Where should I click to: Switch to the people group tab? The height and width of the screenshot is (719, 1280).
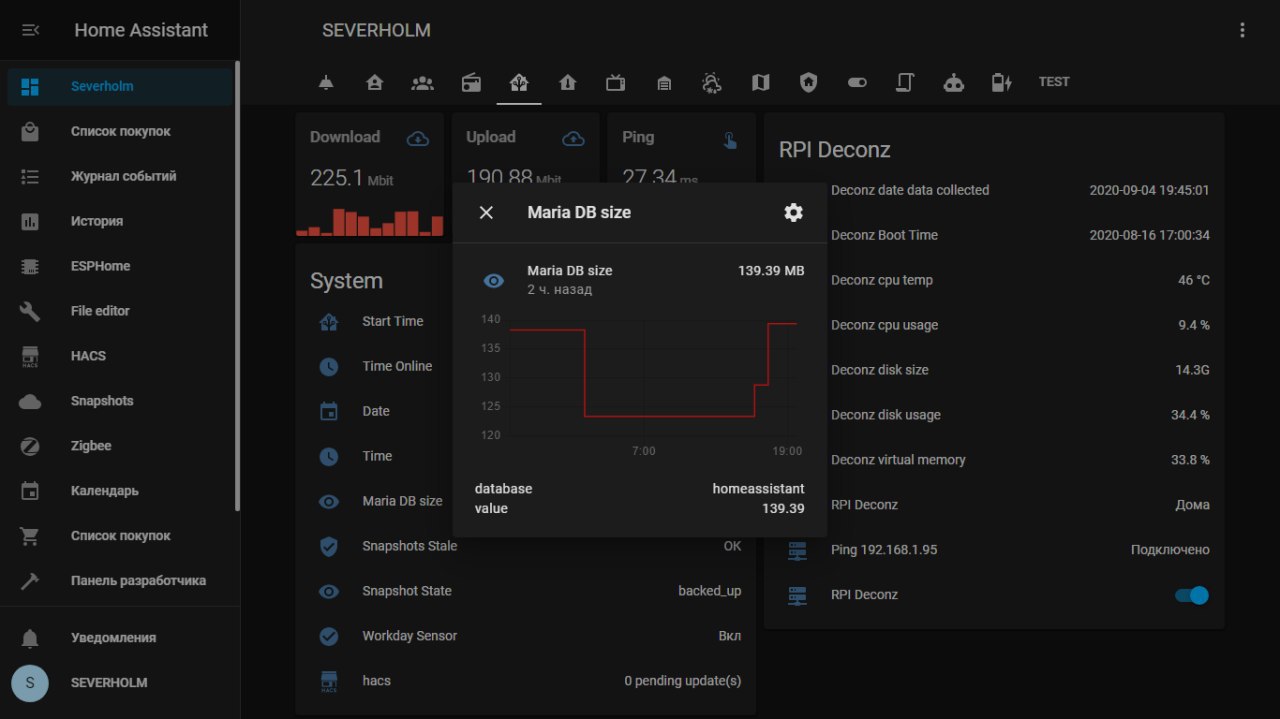pyautogui.click(x=423, y=82)
